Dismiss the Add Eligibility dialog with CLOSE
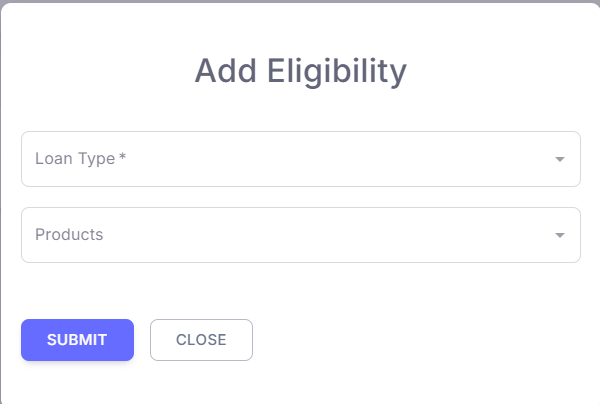The height and width of the screenshot is (404, 600). (201, 340)
